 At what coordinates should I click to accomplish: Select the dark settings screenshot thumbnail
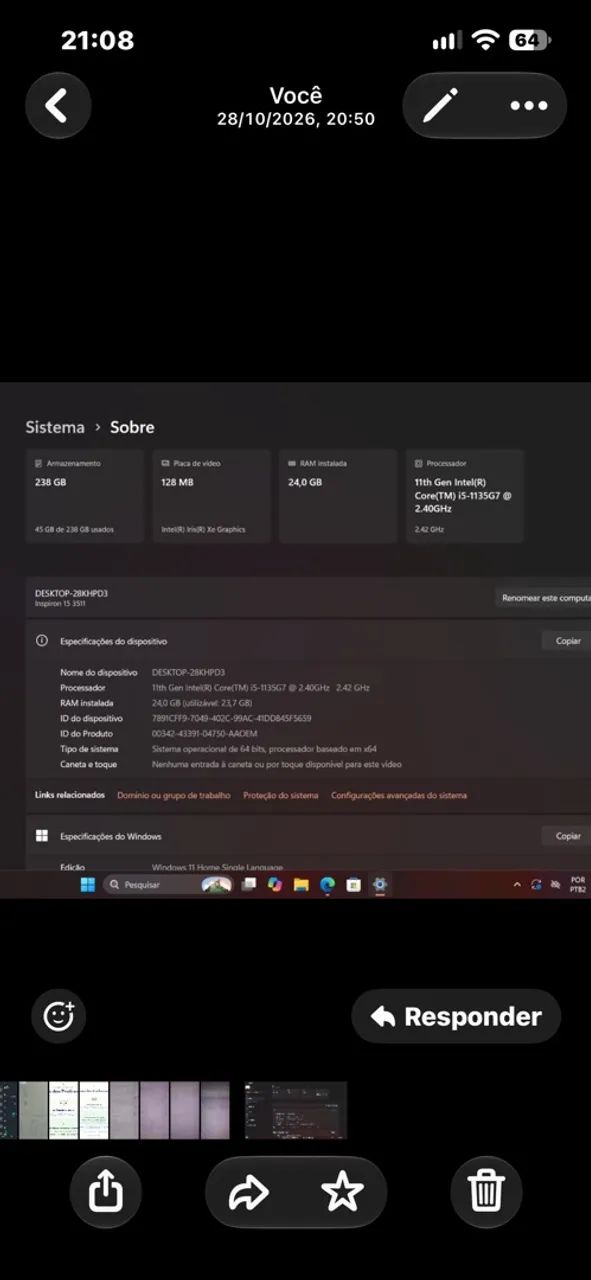point(296,1110)
